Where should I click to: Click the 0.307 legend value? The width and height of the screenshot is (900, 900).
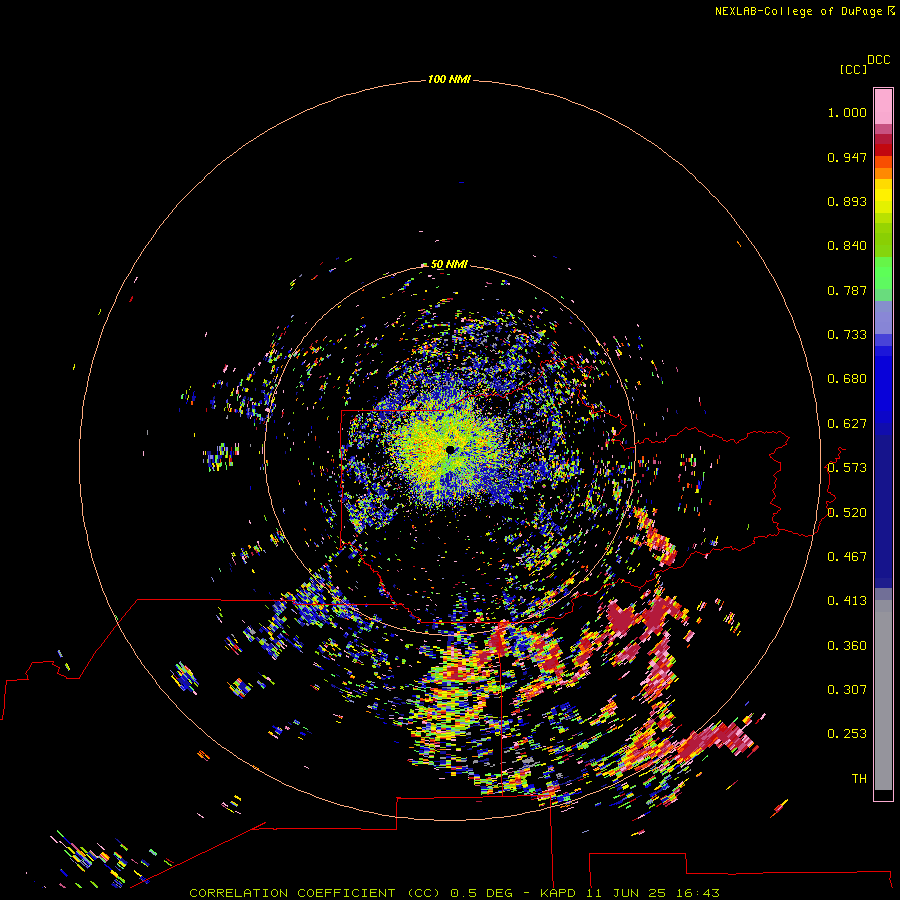(847, 690)
